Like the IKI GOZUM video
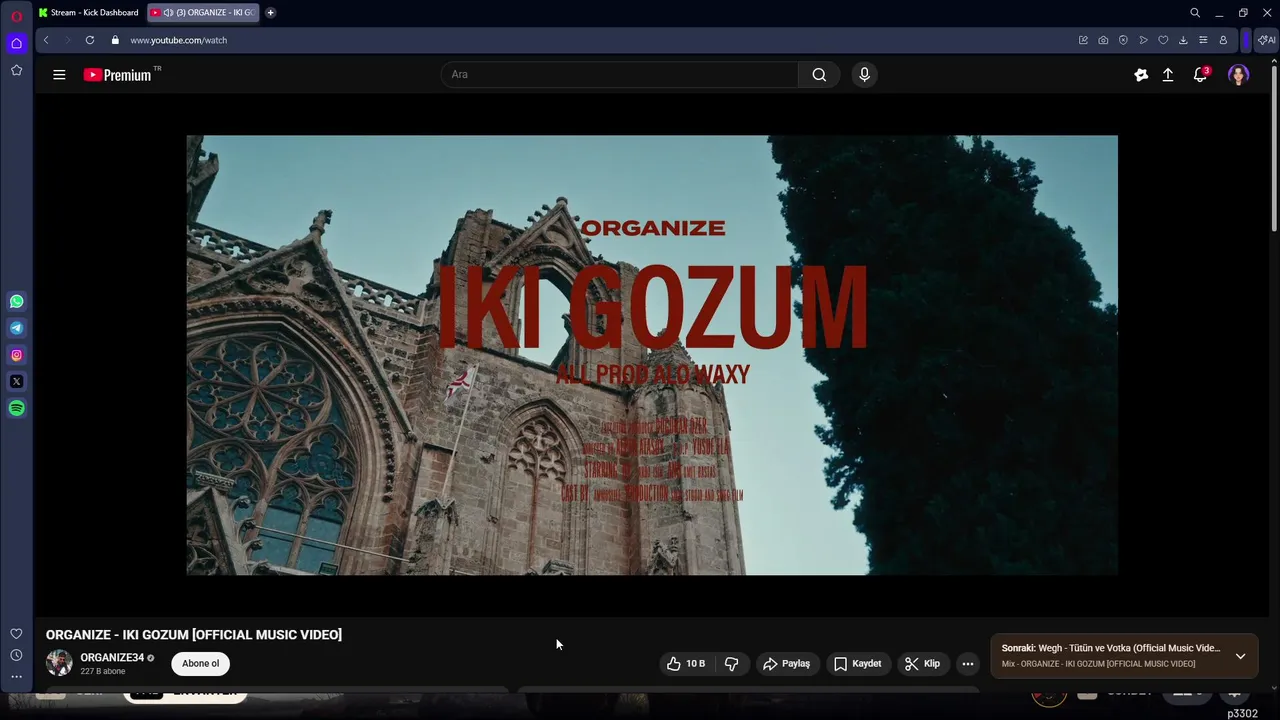Screen dimensions: 1280x720 [686, 664]
